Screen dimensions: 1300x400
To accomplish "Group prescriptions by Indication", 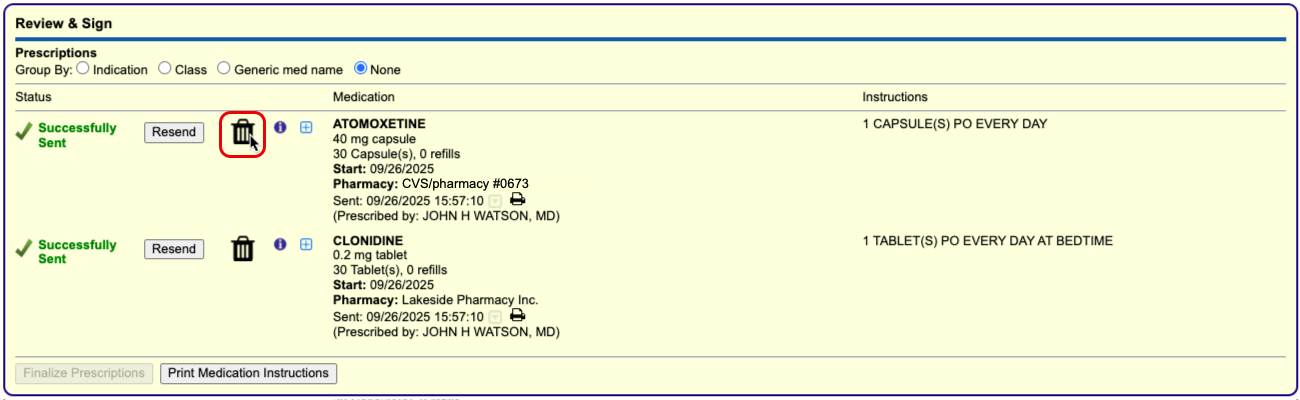I will 83,69.
